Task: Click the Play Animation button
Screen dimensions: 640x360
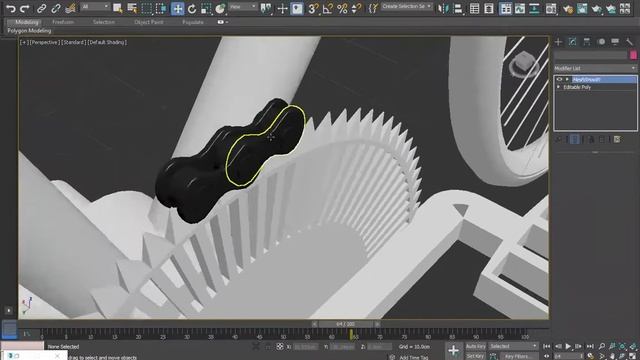Action: coord(568,347)
